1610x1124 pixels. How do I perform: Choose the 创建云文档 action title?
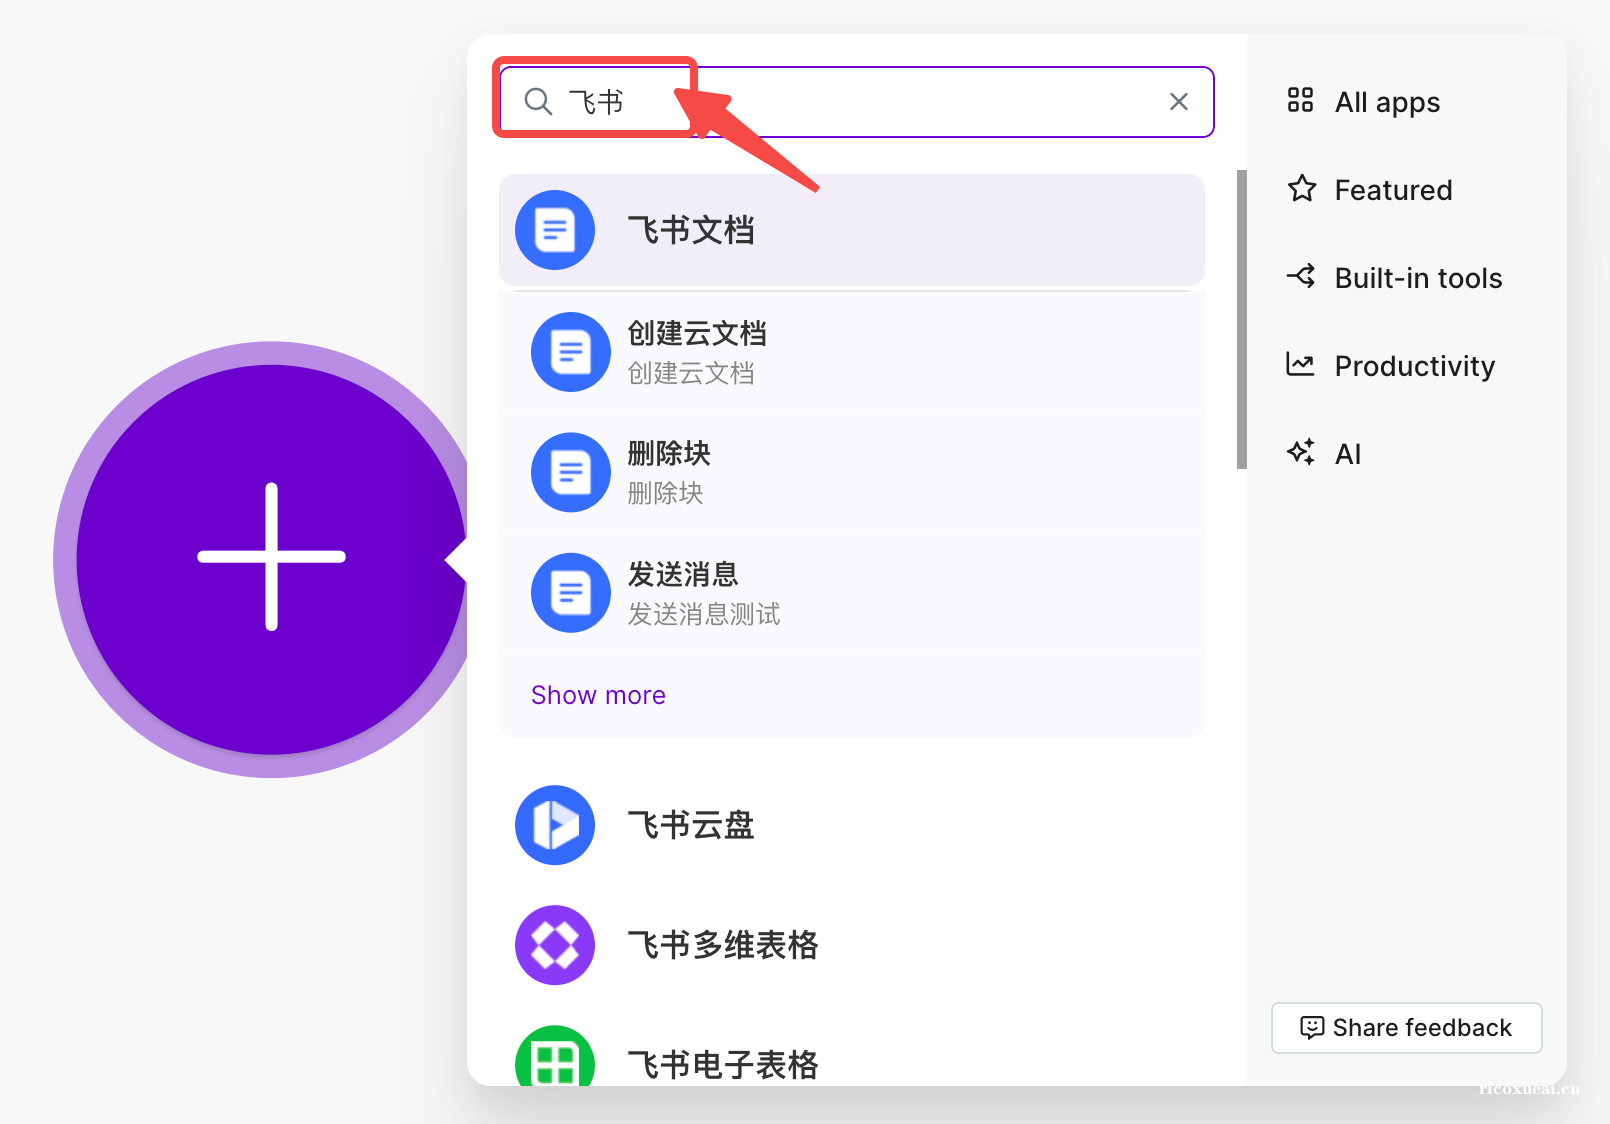pyautogui.click(x=697, y=333)
